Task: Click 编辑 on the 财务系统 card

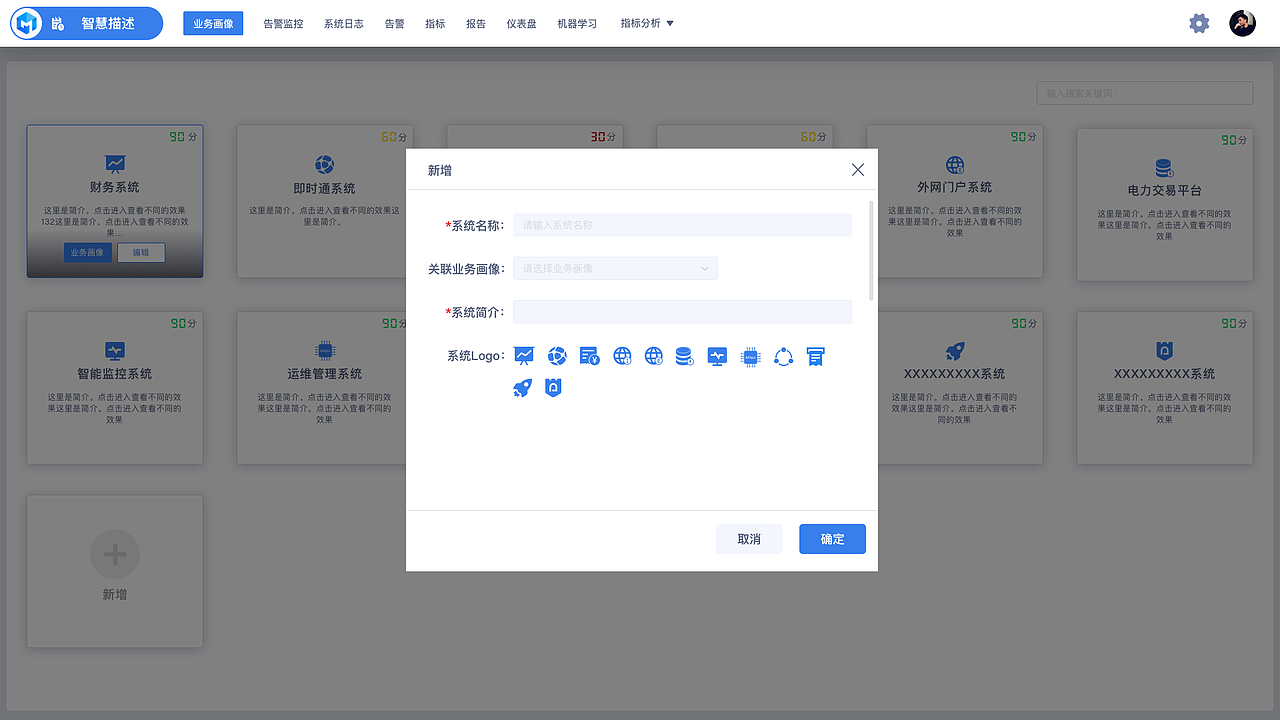Action: coord(140,253)
